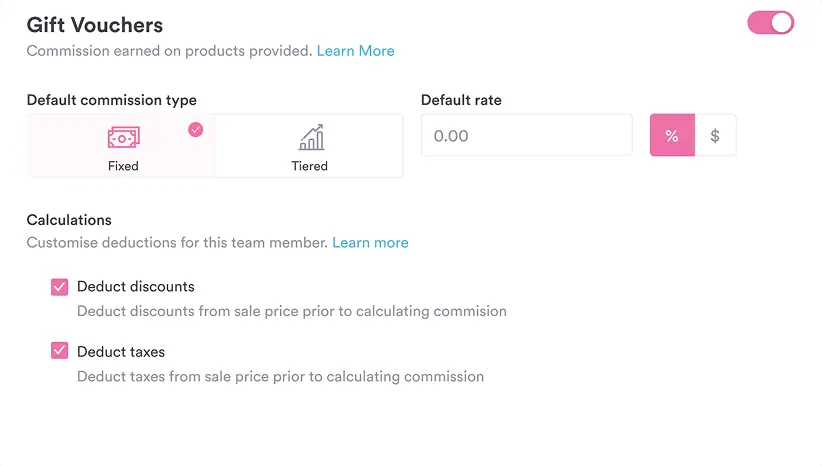The height and width of the screenshot is (466, 822).
Task: Switch rate unit to percent symbol
Action: click(x=672, y=135)
